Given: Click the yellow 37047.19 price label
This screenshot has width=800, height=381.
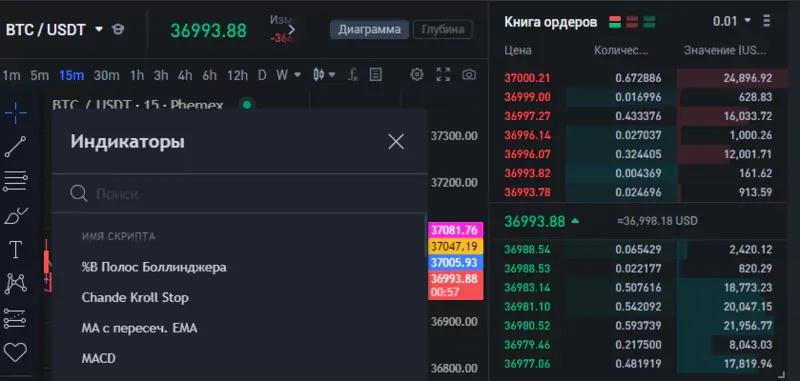Looking at the screenshot, I should (x=455, y=246).
